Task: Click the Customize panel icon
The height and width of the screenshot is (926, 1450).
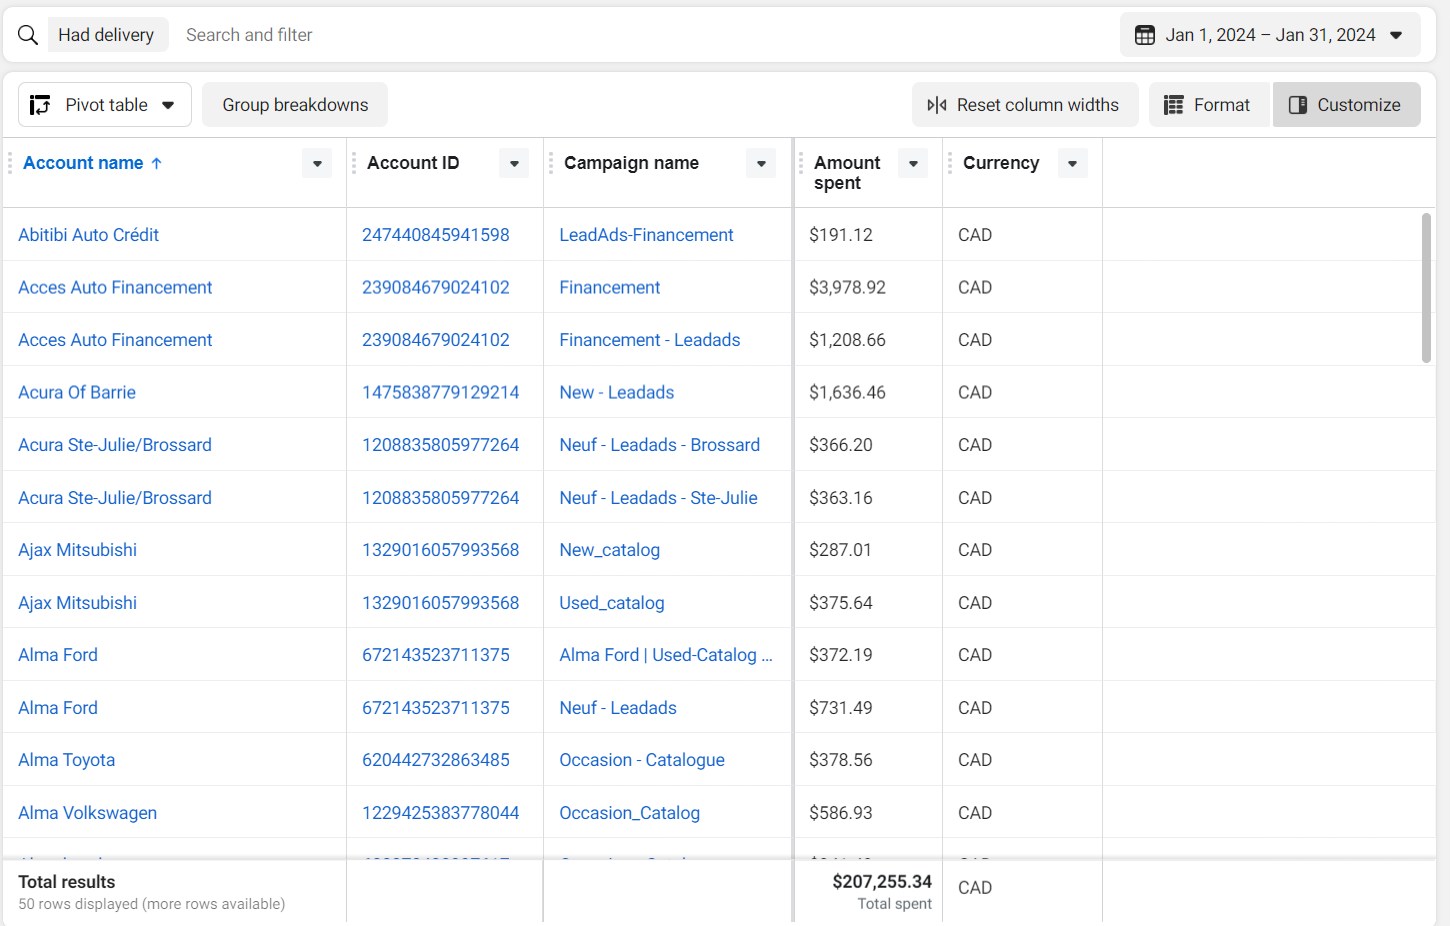Action: pyautogui.click(x=1298, y=105)
